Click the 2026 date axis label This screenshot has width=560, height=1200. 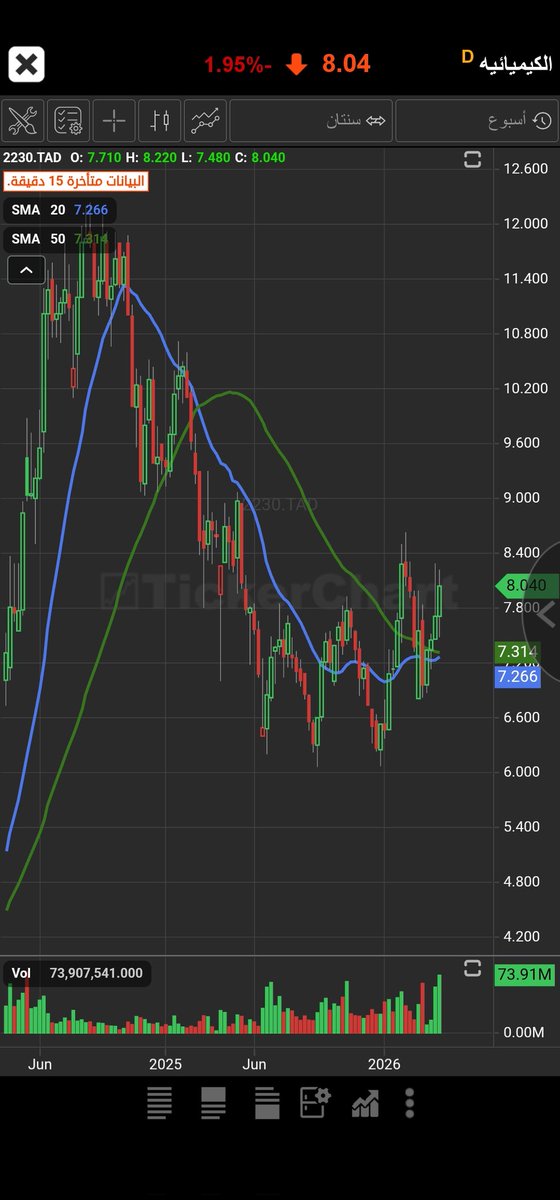384,1064
